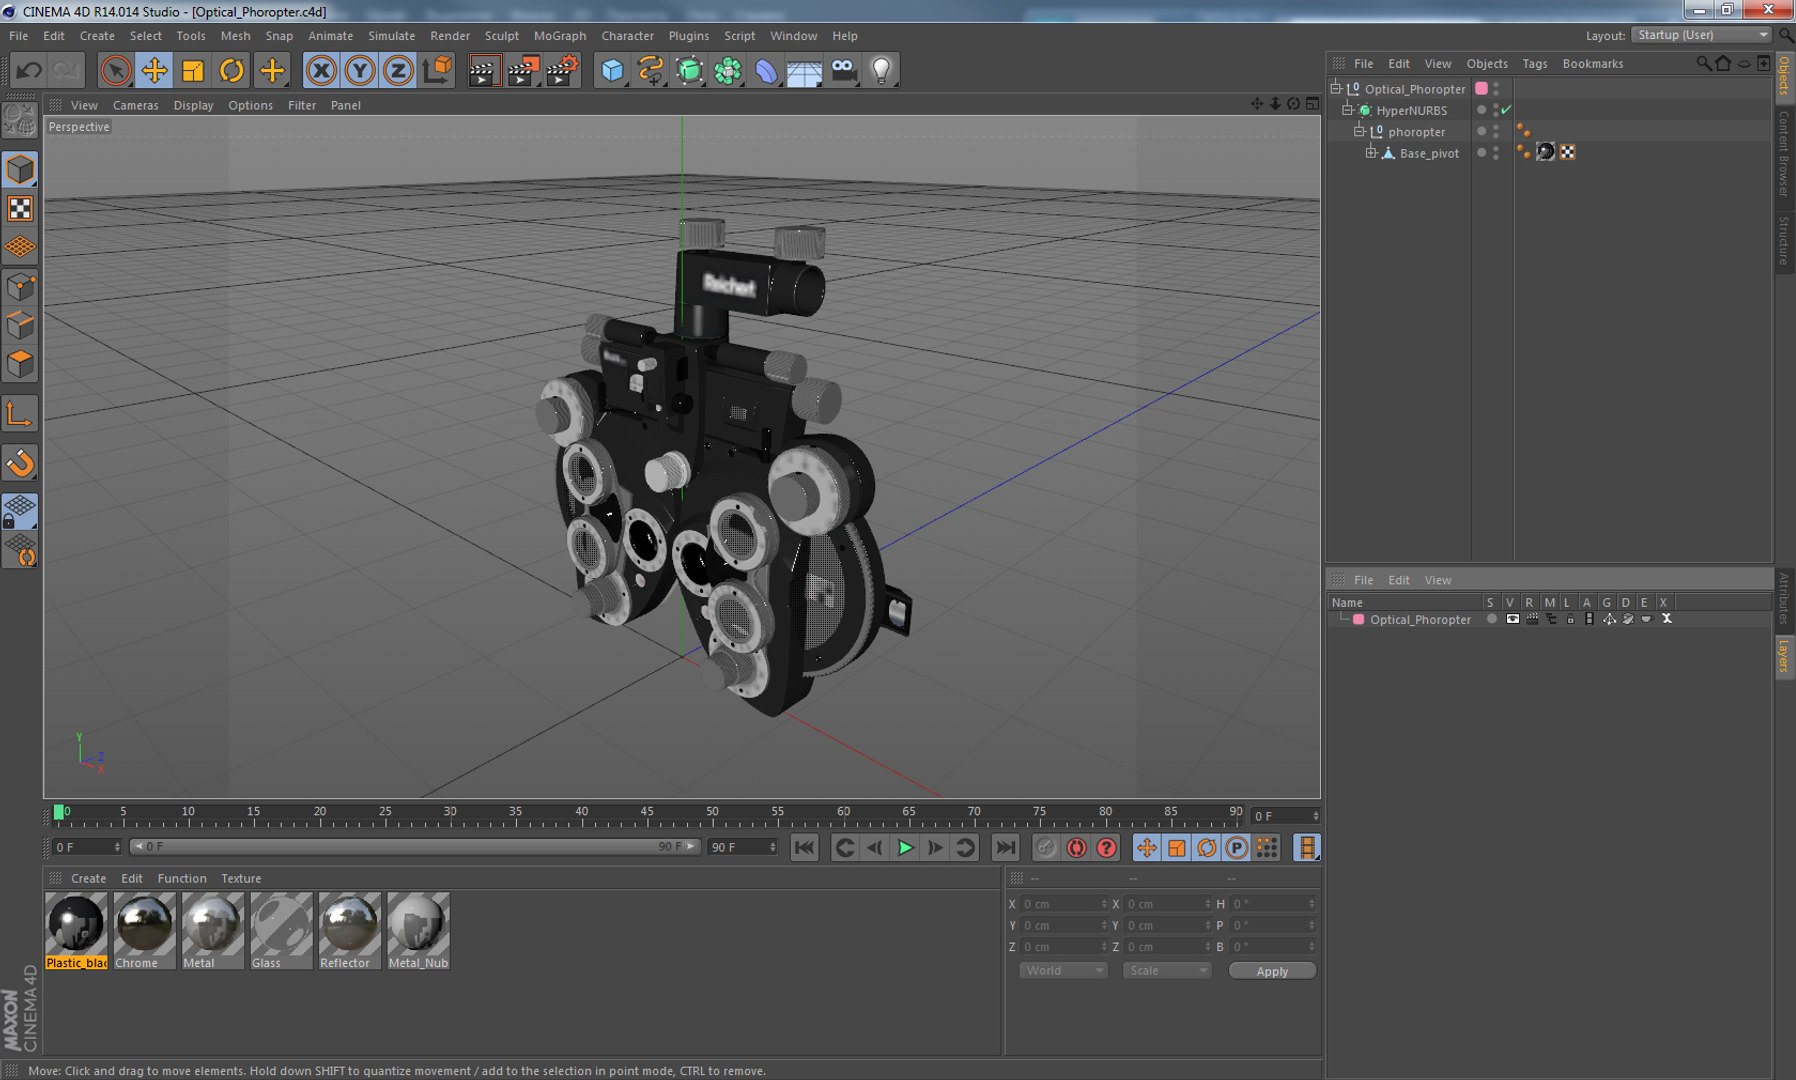1796x1080 pixels.
Task: Render the active view clapperboard icon
Action: pyautogui.click(x=484, y=70)
